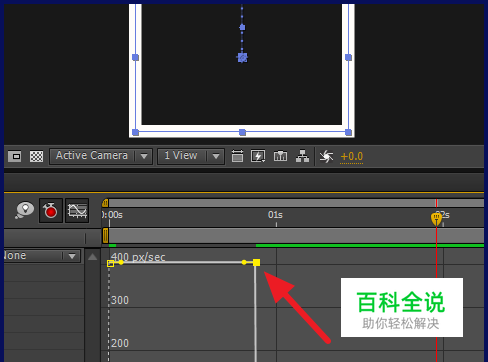Toggle Pixel Aspect Ratio Correction icon
The image size is (488, 362).
[237, 156]
